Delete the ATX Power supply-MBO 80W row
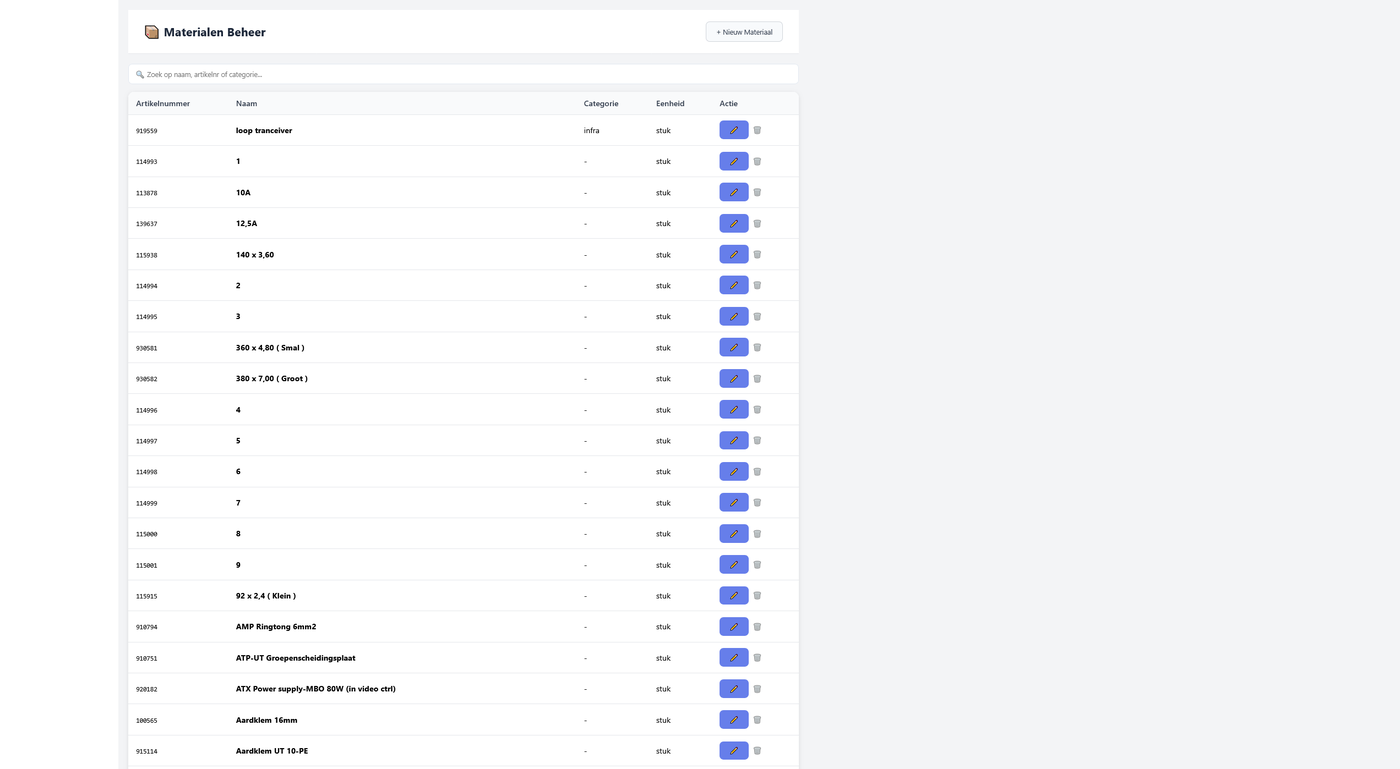Viewport: 1400px width, 769px height. [x=757, y=688]
